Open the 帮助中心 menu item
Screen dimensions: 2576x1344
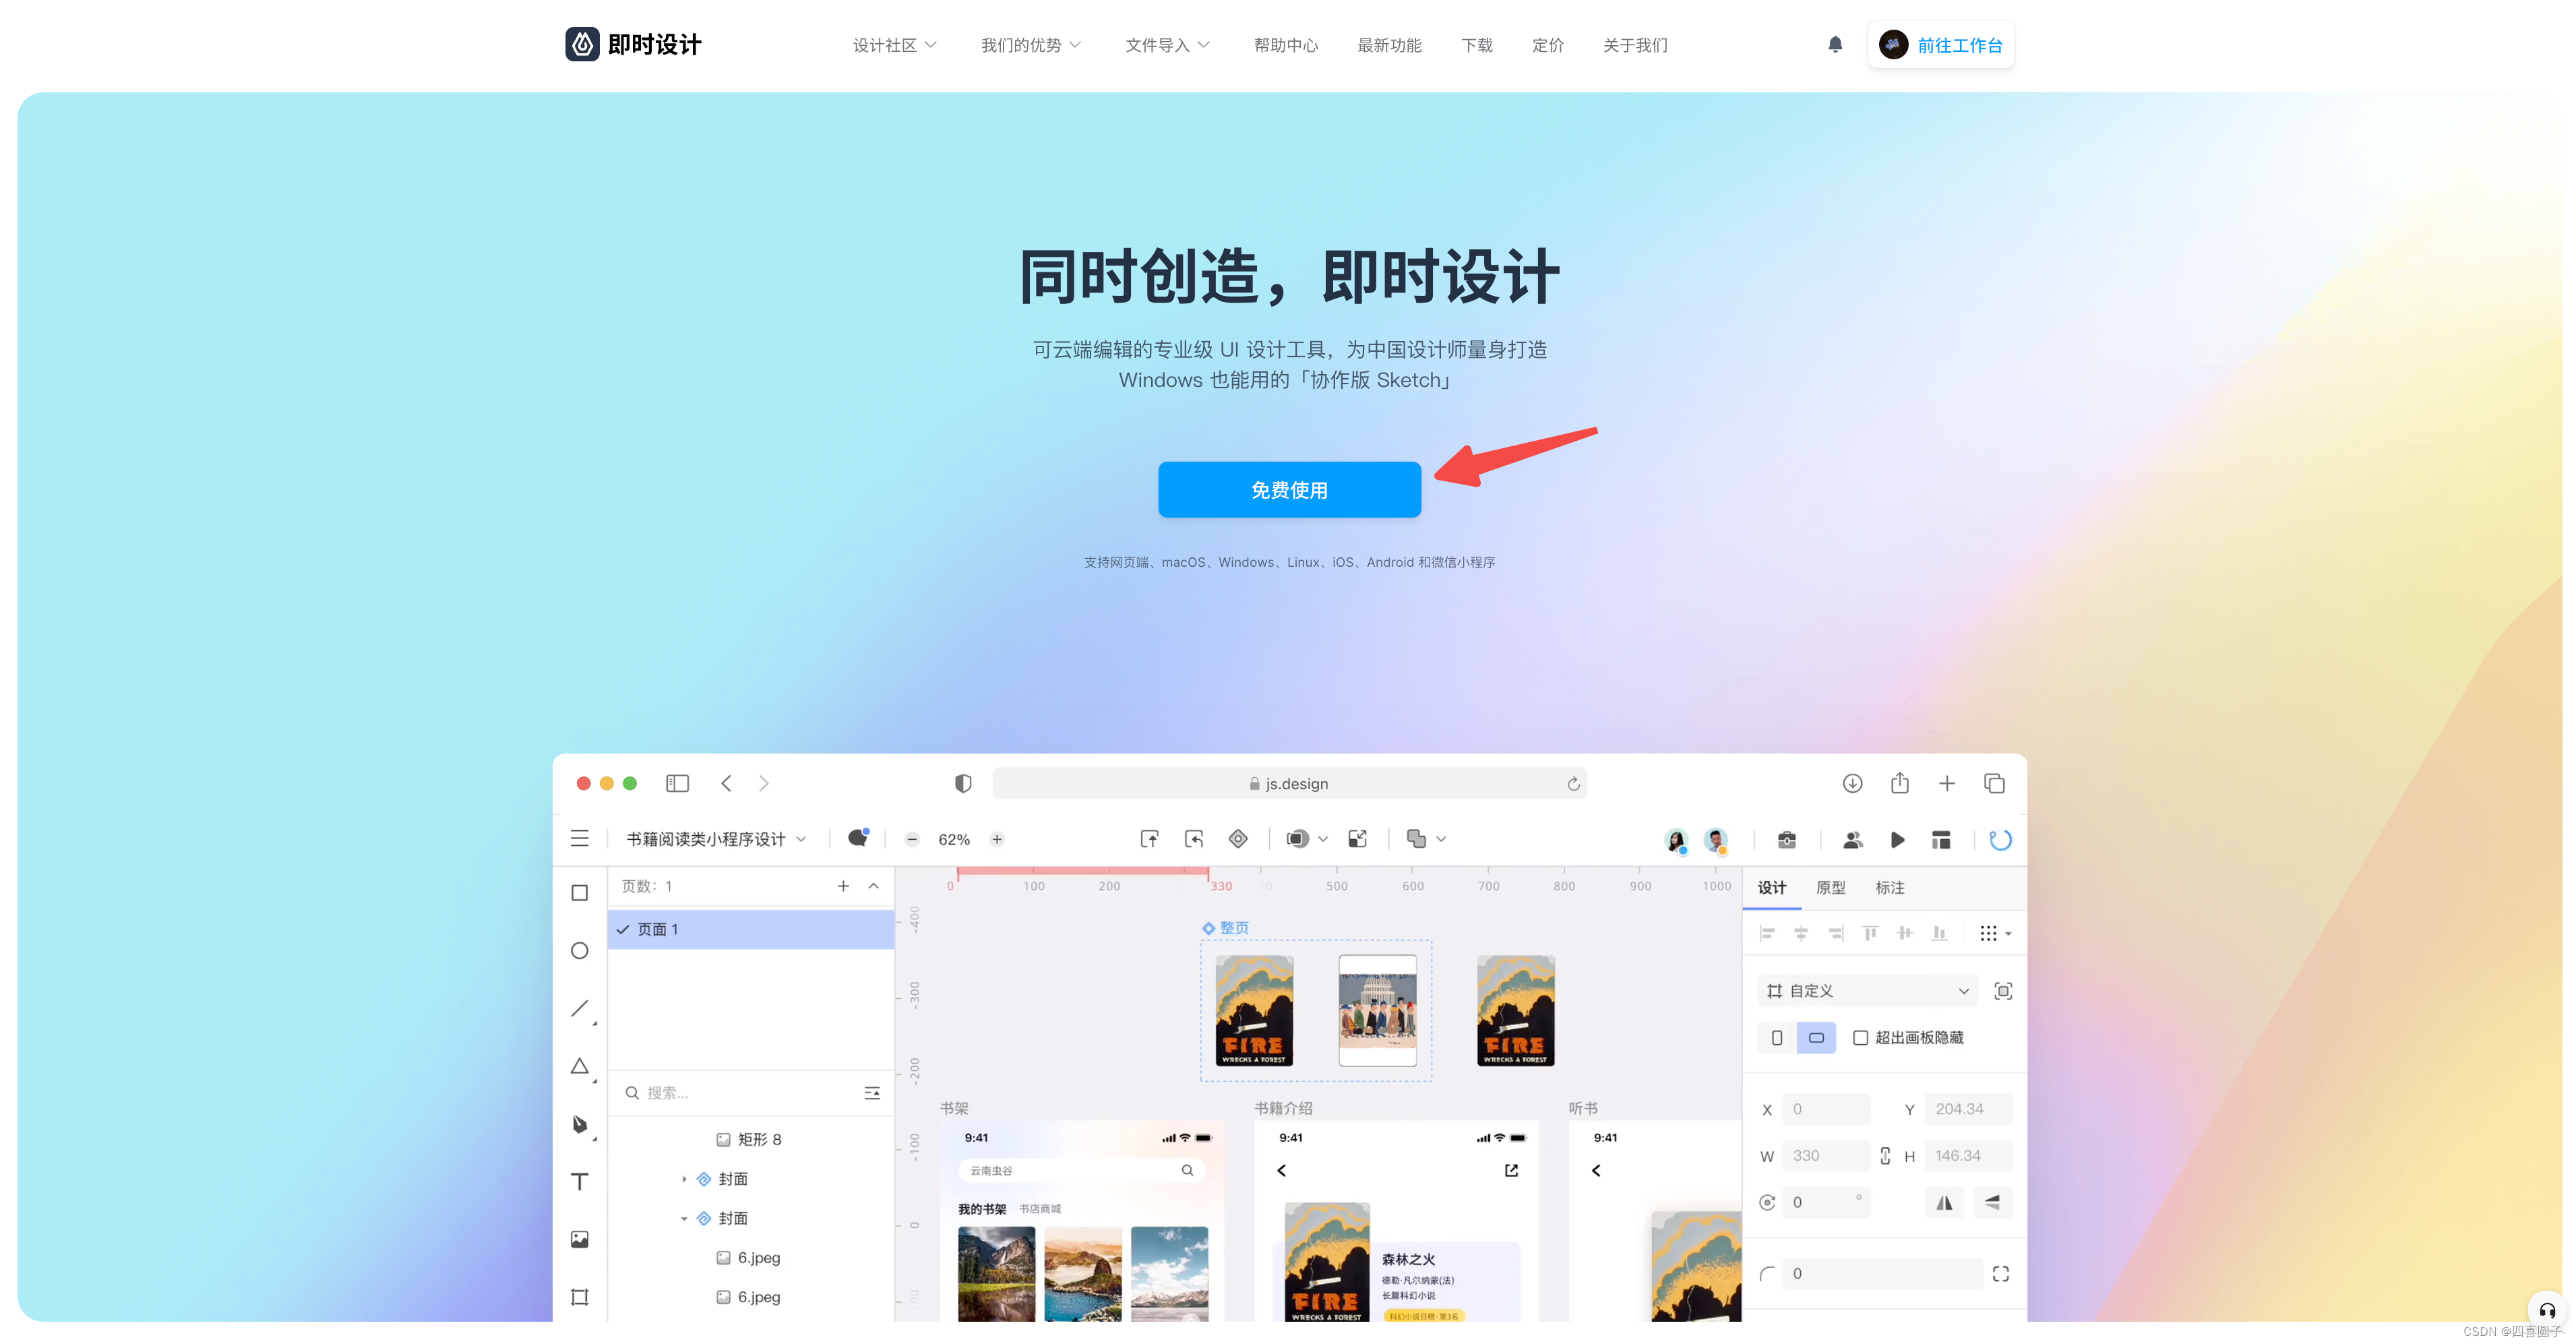(1285, 45)
